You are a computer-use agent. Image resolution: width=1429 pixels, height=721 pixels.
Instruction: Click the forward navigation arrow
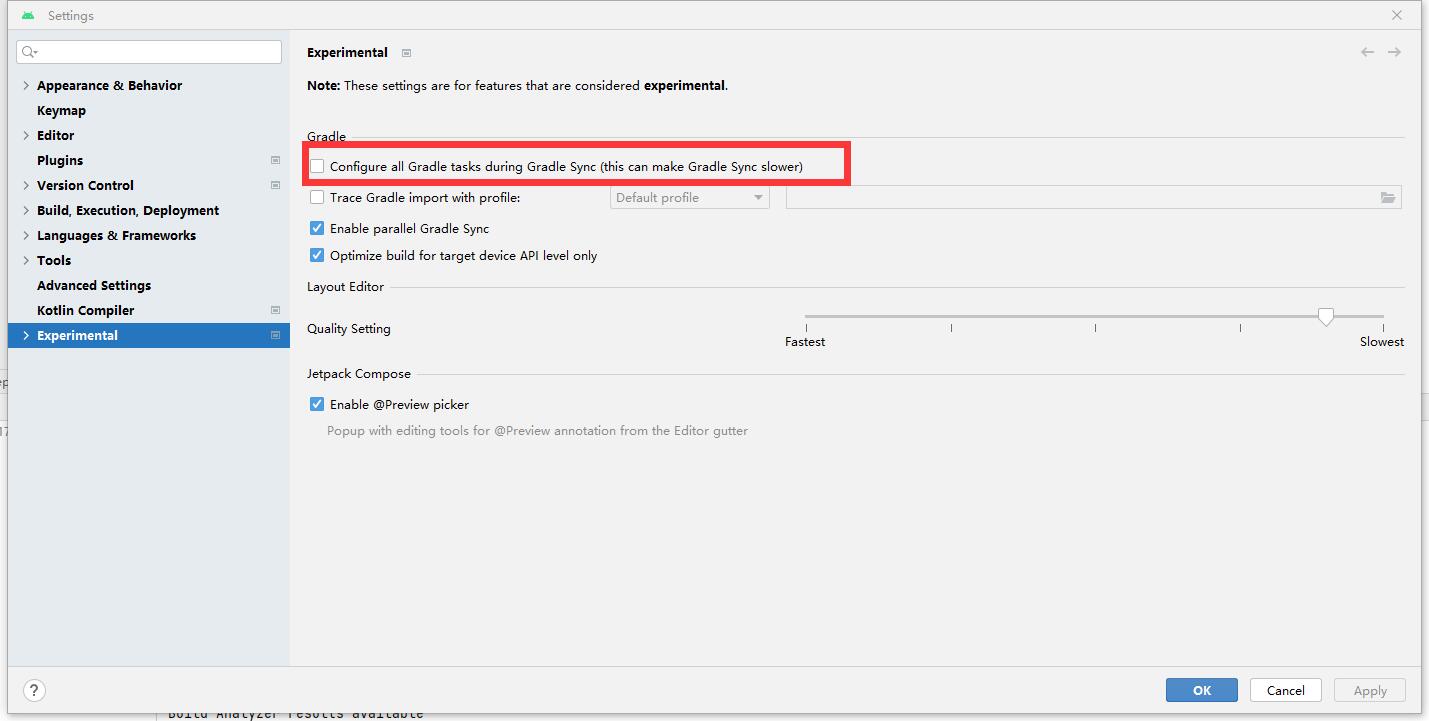point(1394,52)
